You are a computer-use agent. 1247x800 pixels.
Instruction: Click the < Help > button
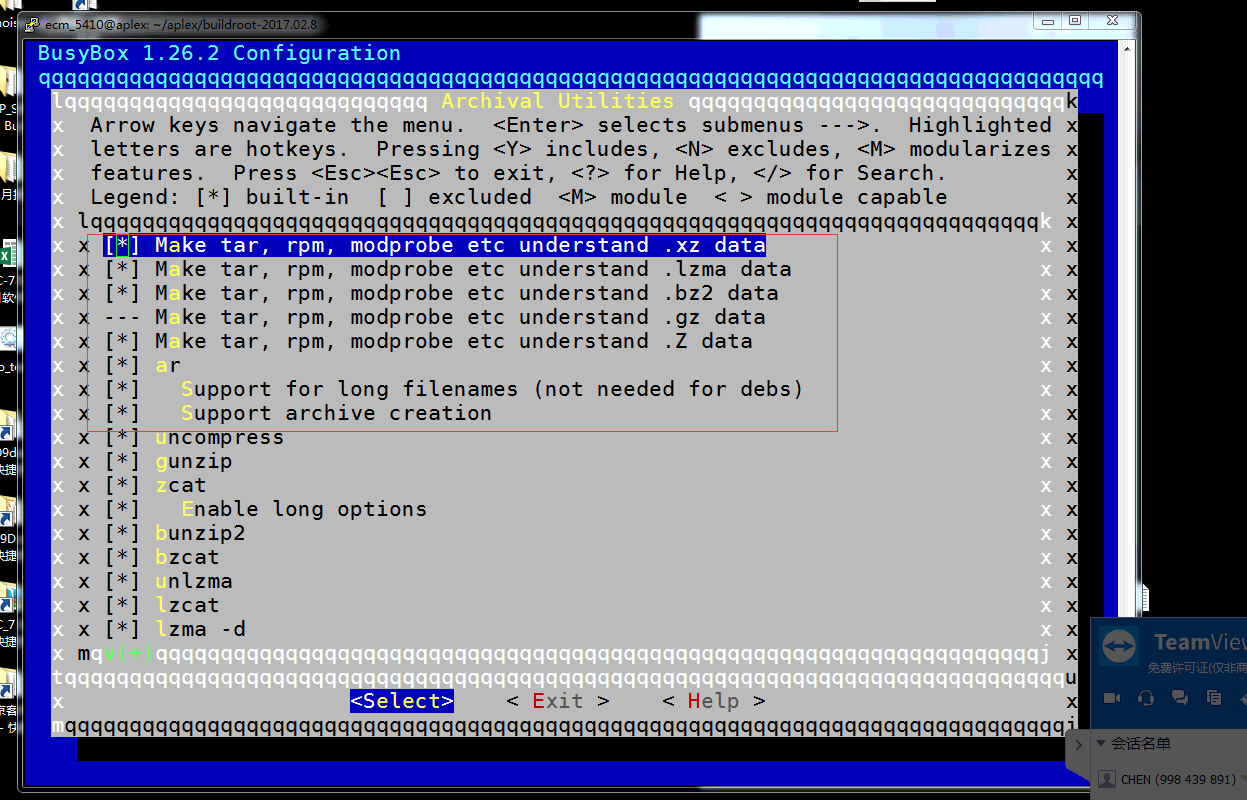point(714,701)
